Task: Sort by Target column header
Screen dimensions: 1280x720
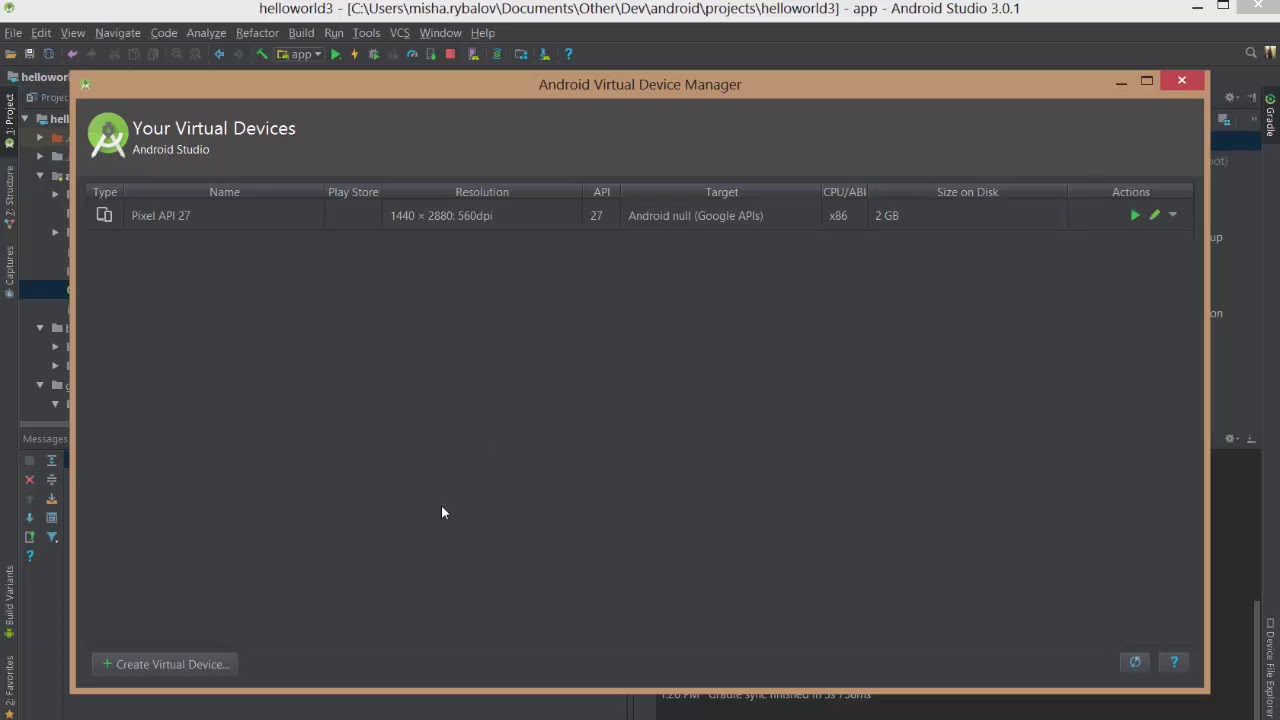Action: coord(721,192)
